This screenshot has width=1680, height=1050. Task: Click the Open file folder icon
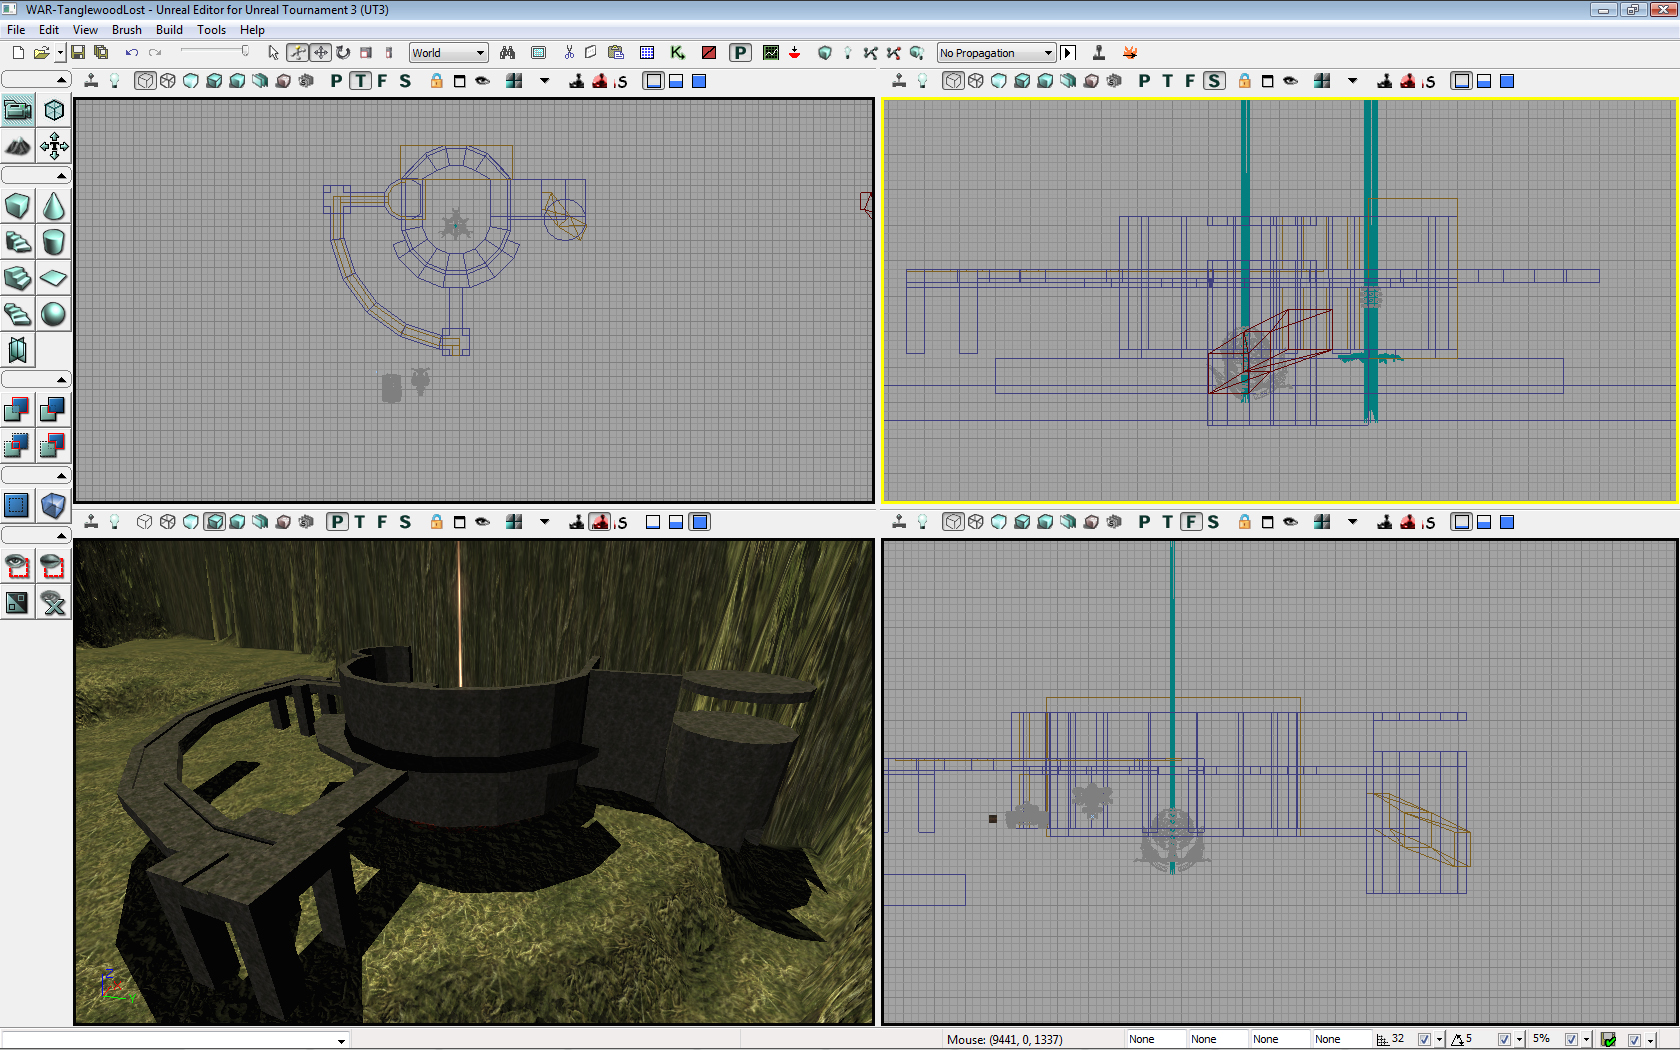click(41, 53)
